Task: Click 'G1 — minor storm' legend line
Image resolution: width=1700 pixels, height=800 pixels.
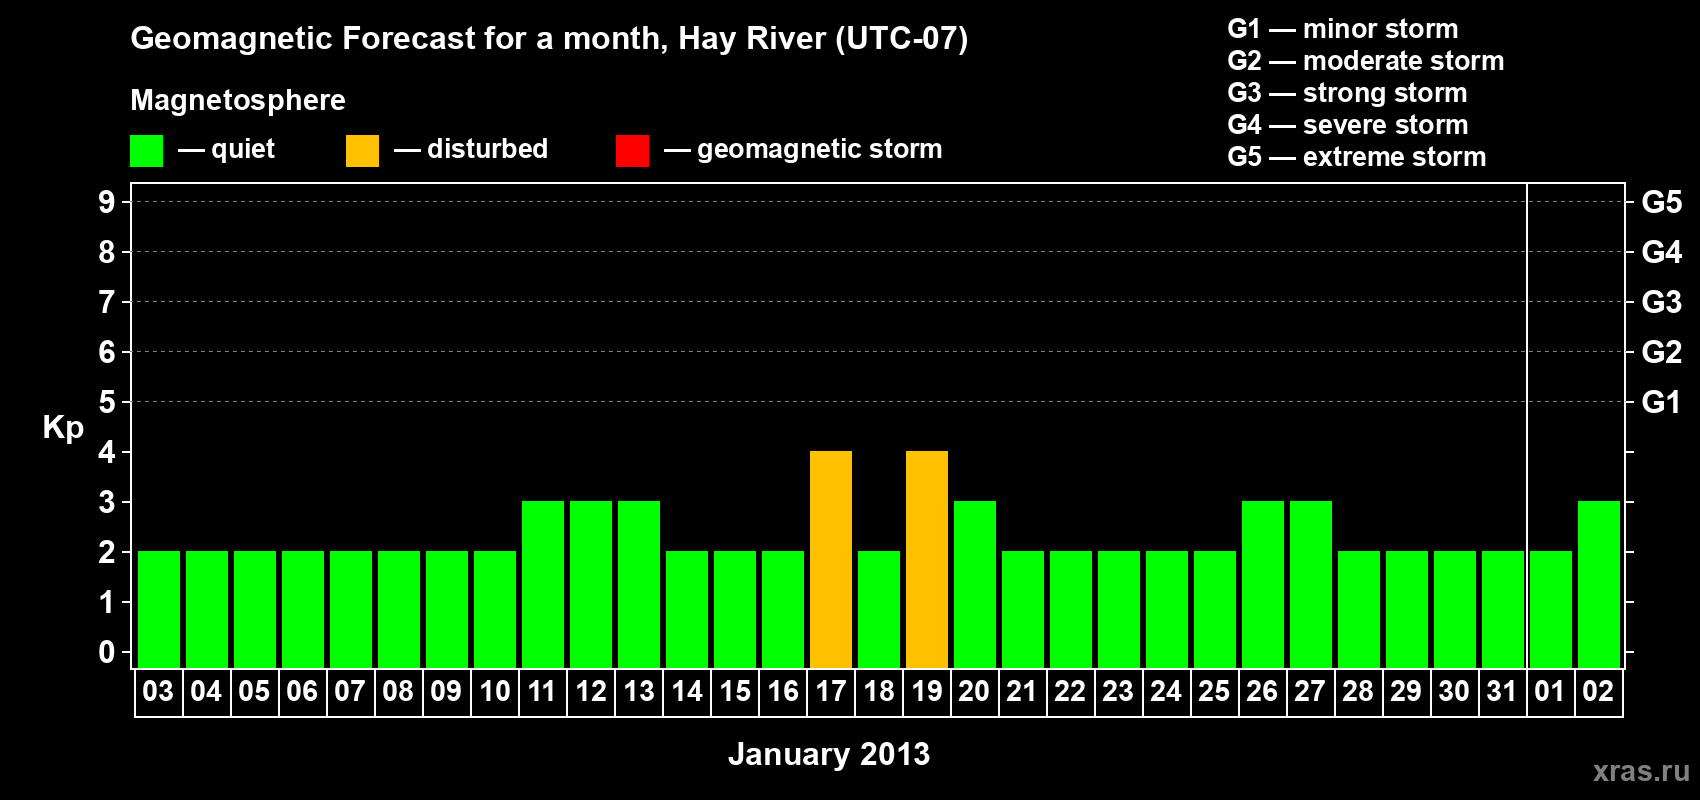Action: coord(1343,29)
